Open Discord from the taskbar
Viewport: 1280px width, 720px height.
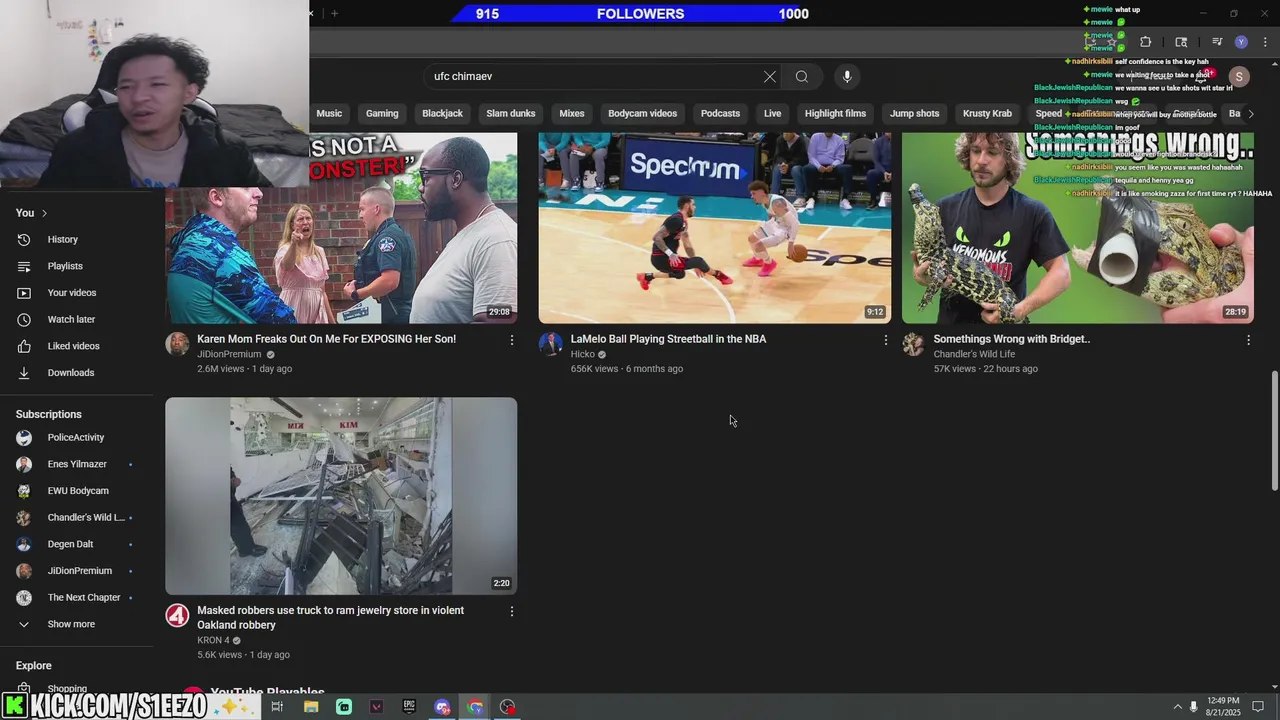[442, 707]
